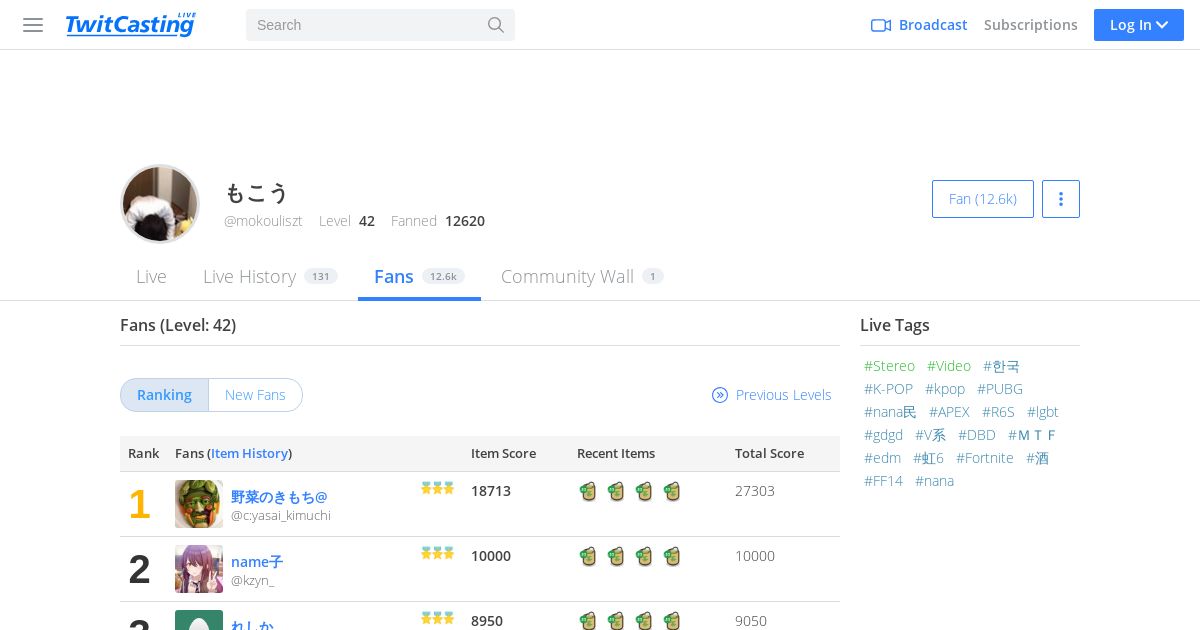Click the #酒 tag
The image size is (1200, 630).
click(x=1037, y=458)
